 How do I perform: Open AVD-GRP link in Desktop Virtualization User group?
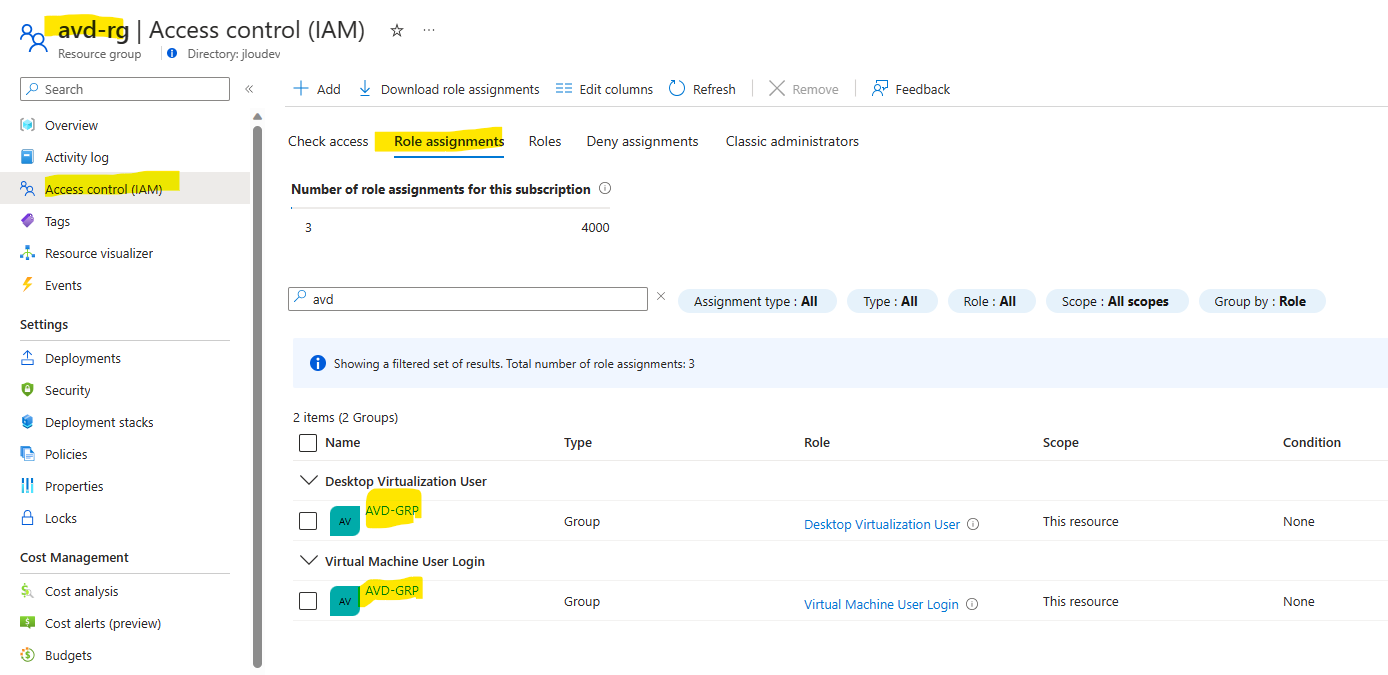tap(392, 510)
